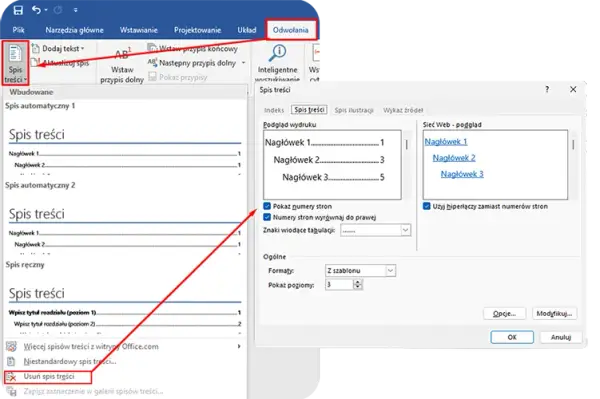
Task: Close the Spis treści dialog
Action: (573, 90)
